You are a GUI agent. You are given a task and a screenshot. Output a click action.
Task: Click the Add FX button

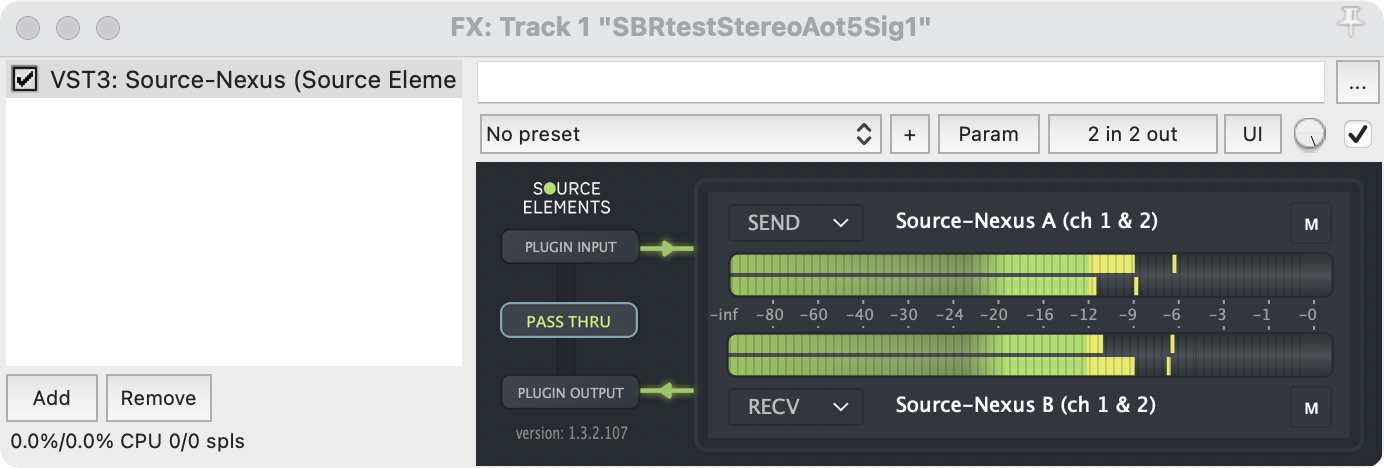click(51, 398)
